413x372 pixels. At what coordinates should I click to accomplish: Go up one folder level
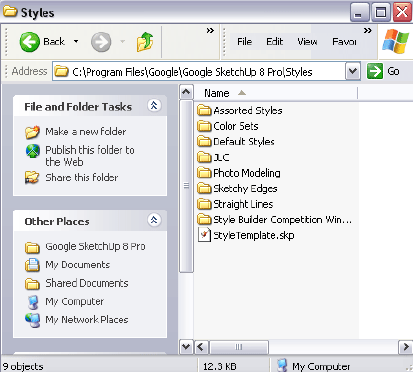[x=145, y=42]
